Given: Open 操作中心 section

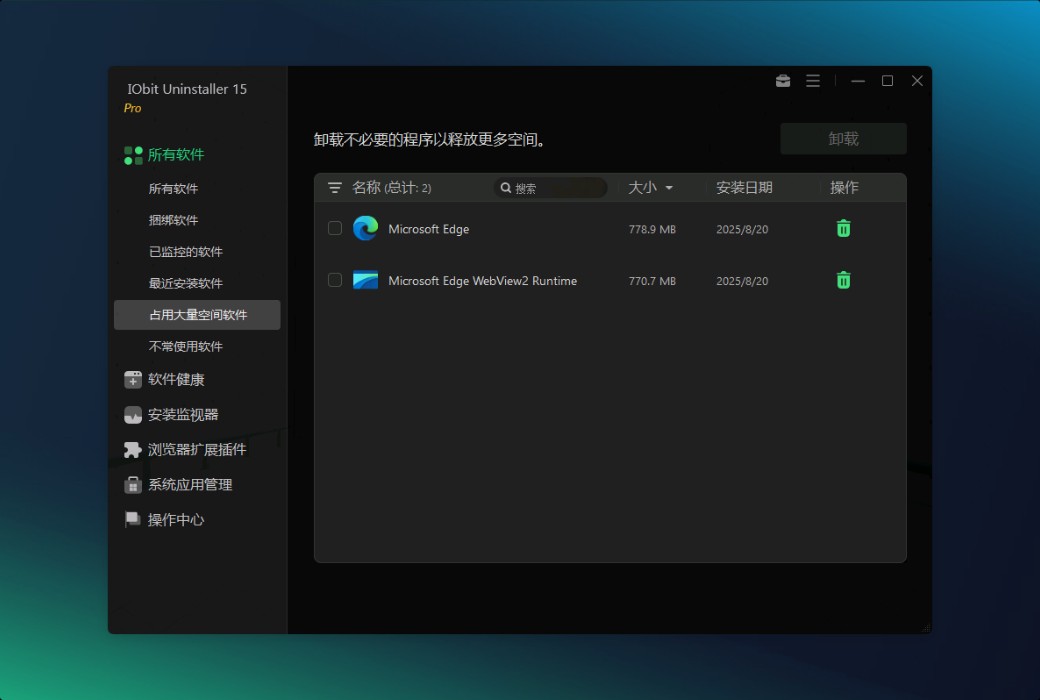Looking at the screenshot, I should [x=176, y=520].
